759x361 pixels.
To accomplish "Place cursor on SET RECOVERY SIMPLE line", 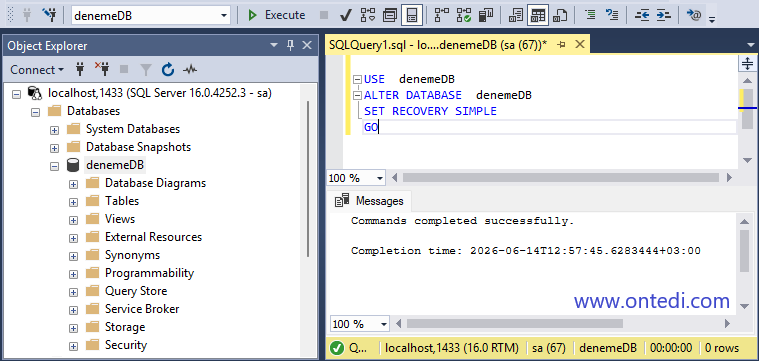I will coord(430,111).
